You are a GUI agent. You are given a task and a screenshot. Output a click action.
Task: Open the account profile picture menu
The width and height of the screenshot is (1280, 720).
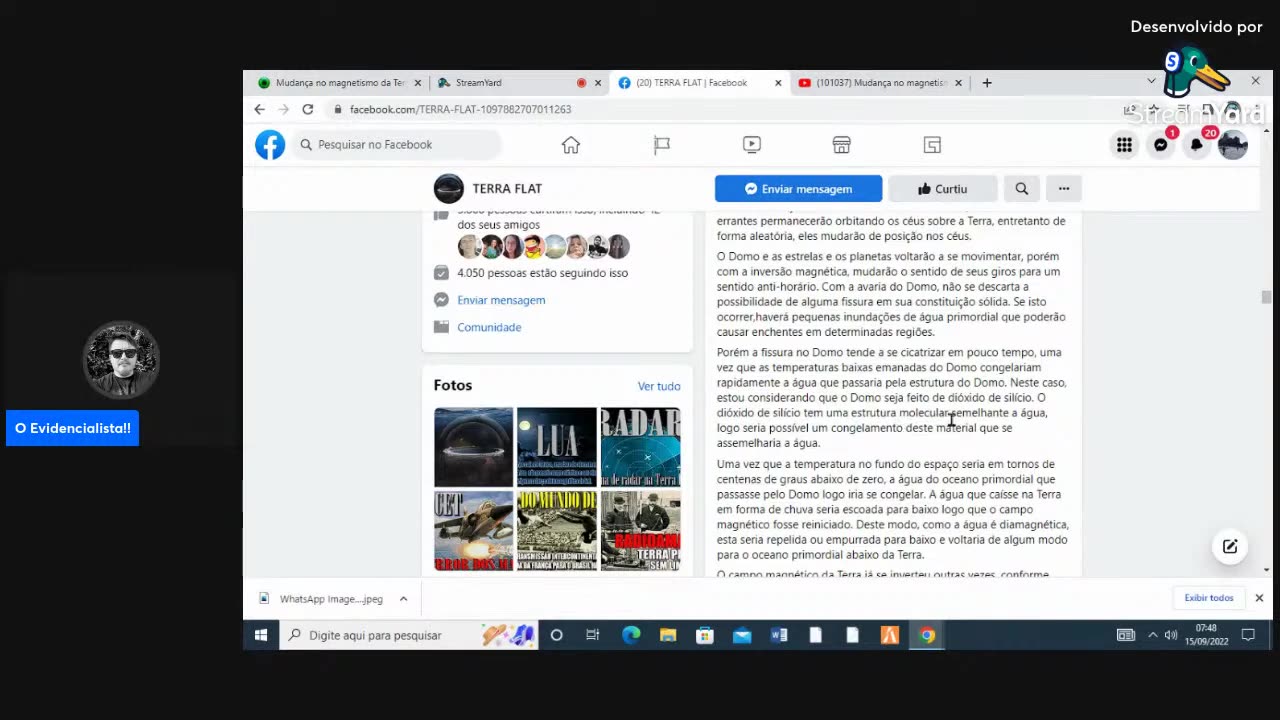click(x=1233, y=145)
